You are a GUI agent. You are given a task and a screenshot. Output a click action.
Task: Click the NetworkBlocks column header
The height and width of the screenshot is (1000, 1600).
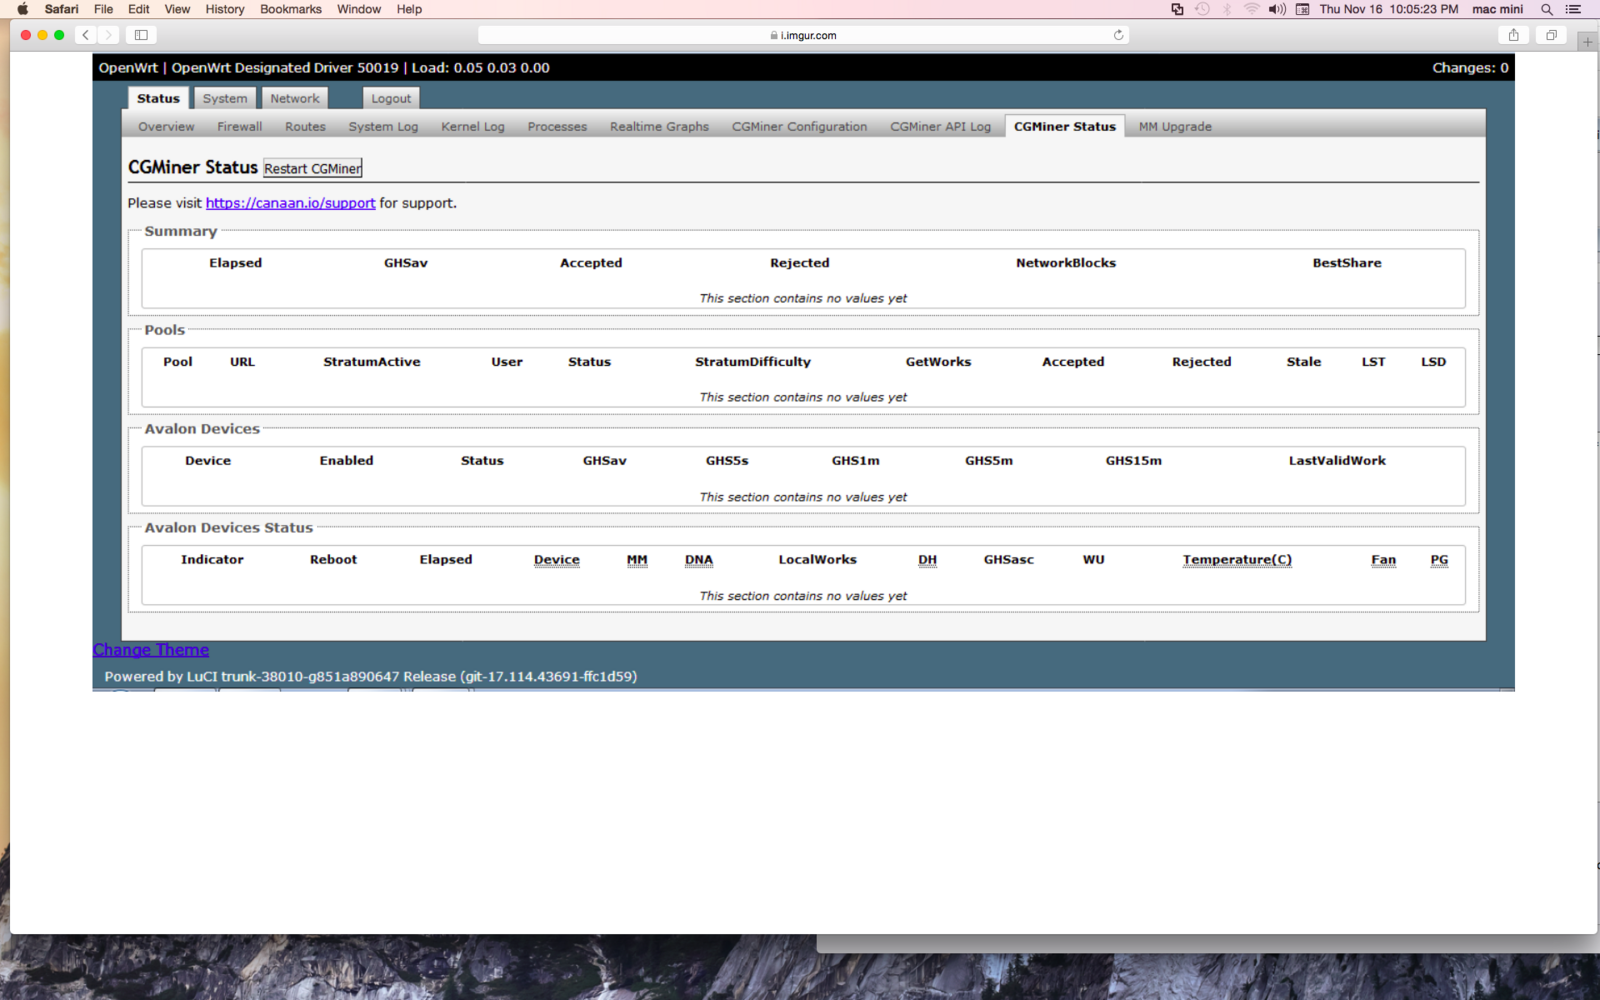tap(1066, 263)
